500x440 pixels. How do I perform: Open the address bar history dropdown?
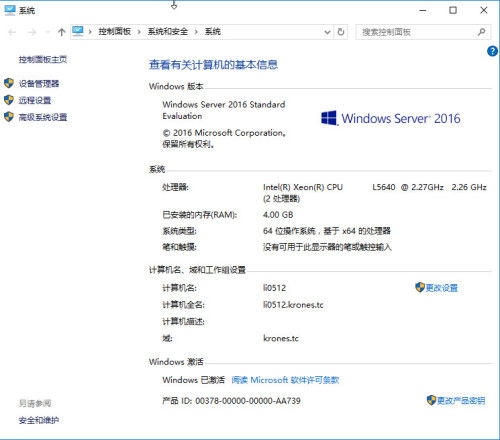pyautogui.click(x=327, y=32)
